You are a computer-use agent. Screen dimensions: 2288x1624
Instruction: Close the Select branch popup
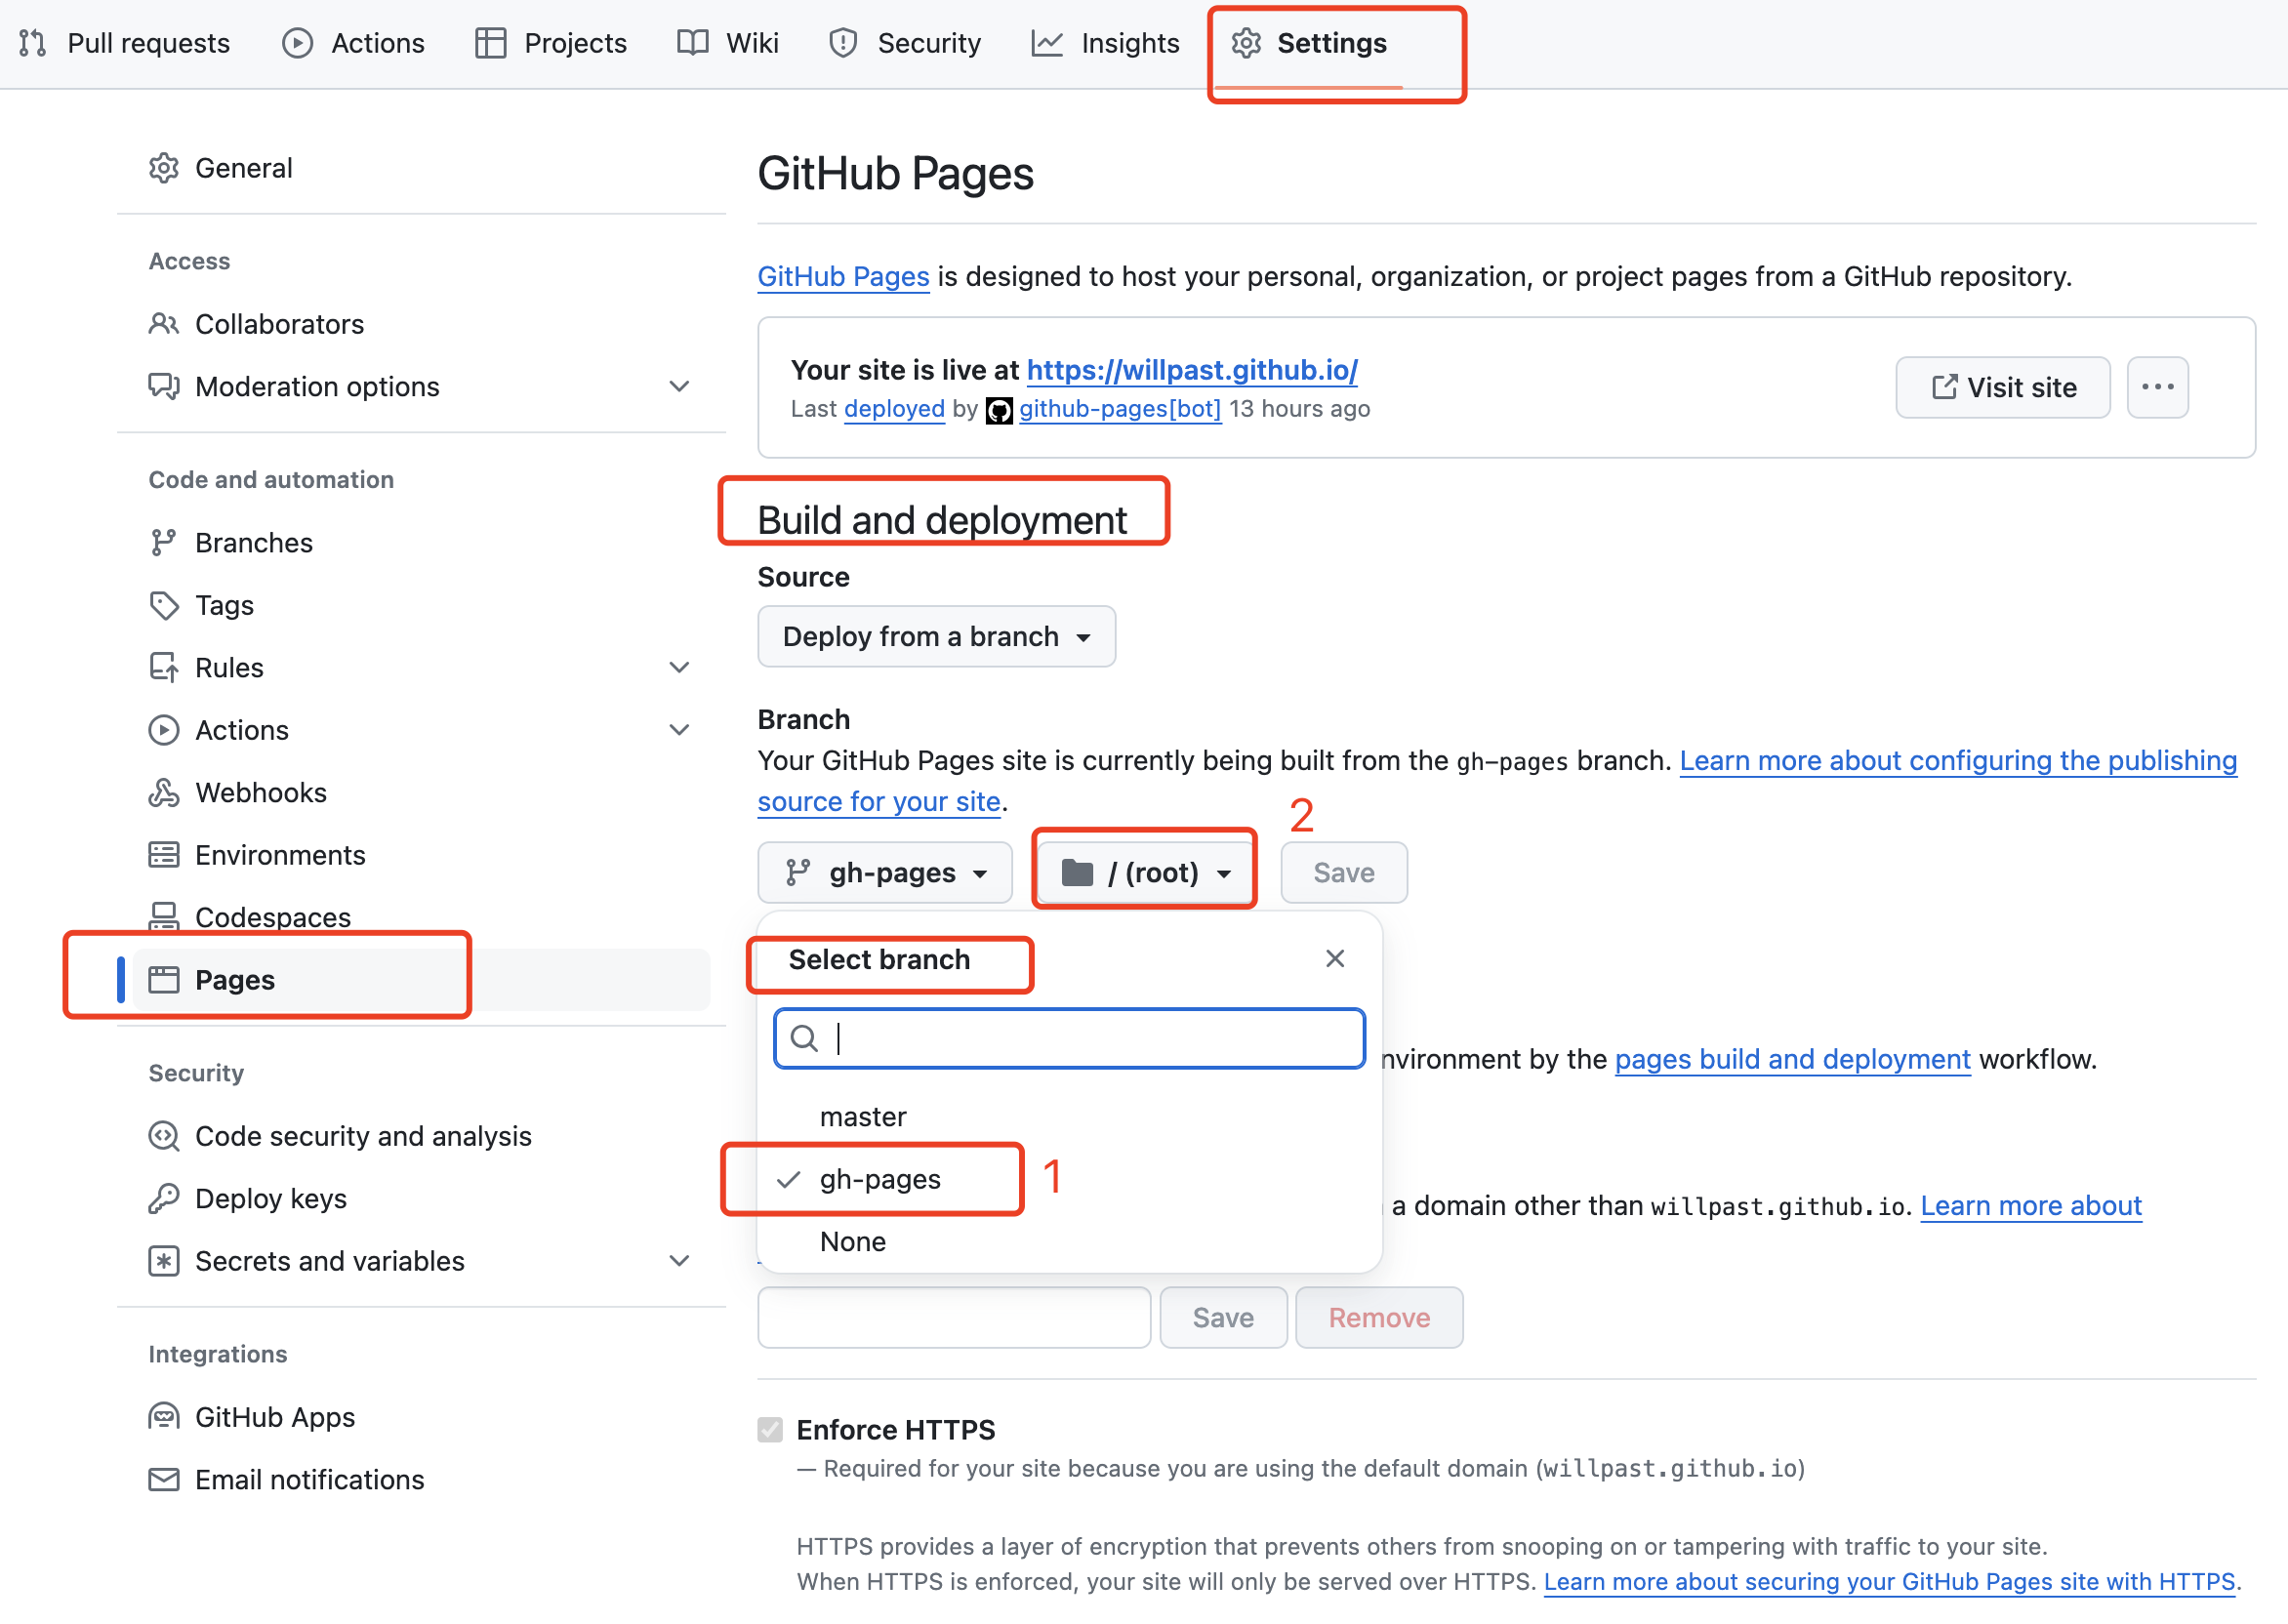(1334, 959)
